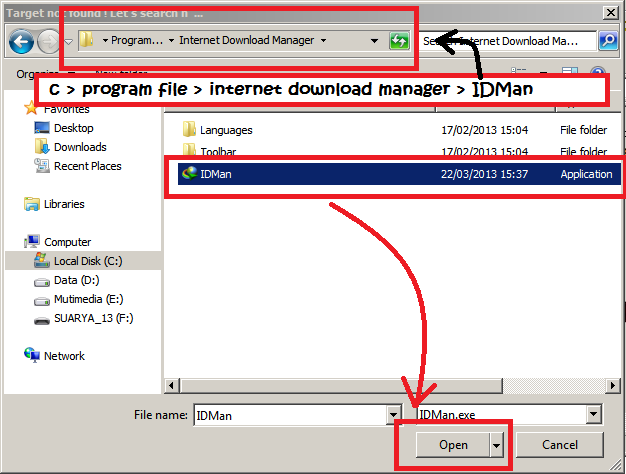
Task: Click the IDMan application icon
Action: (190, 173)
